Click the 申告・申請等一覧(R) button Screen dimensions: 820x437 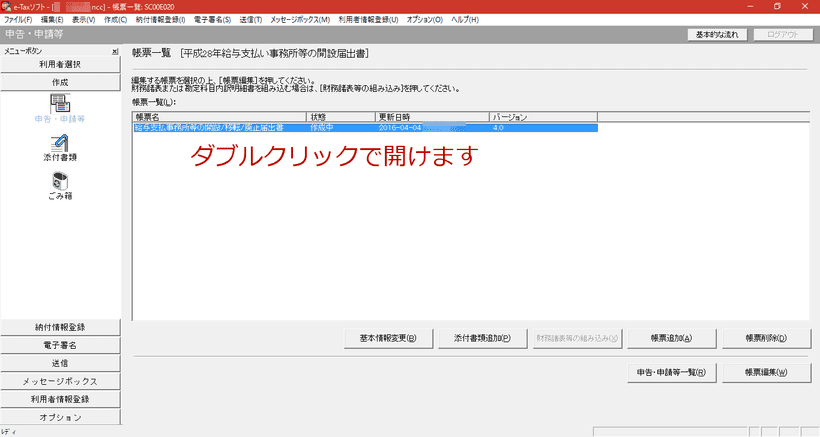coord(671,373)
